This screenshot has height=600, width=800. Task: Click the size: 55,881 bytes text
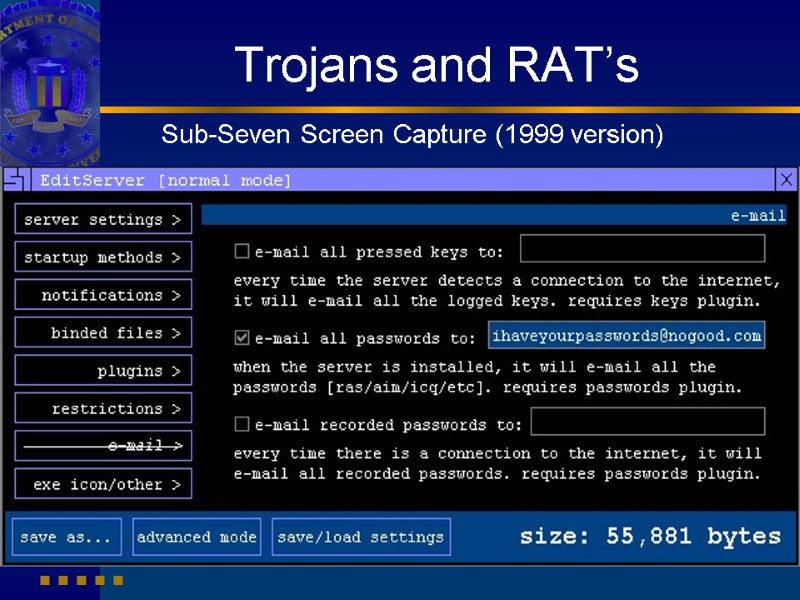650,536
